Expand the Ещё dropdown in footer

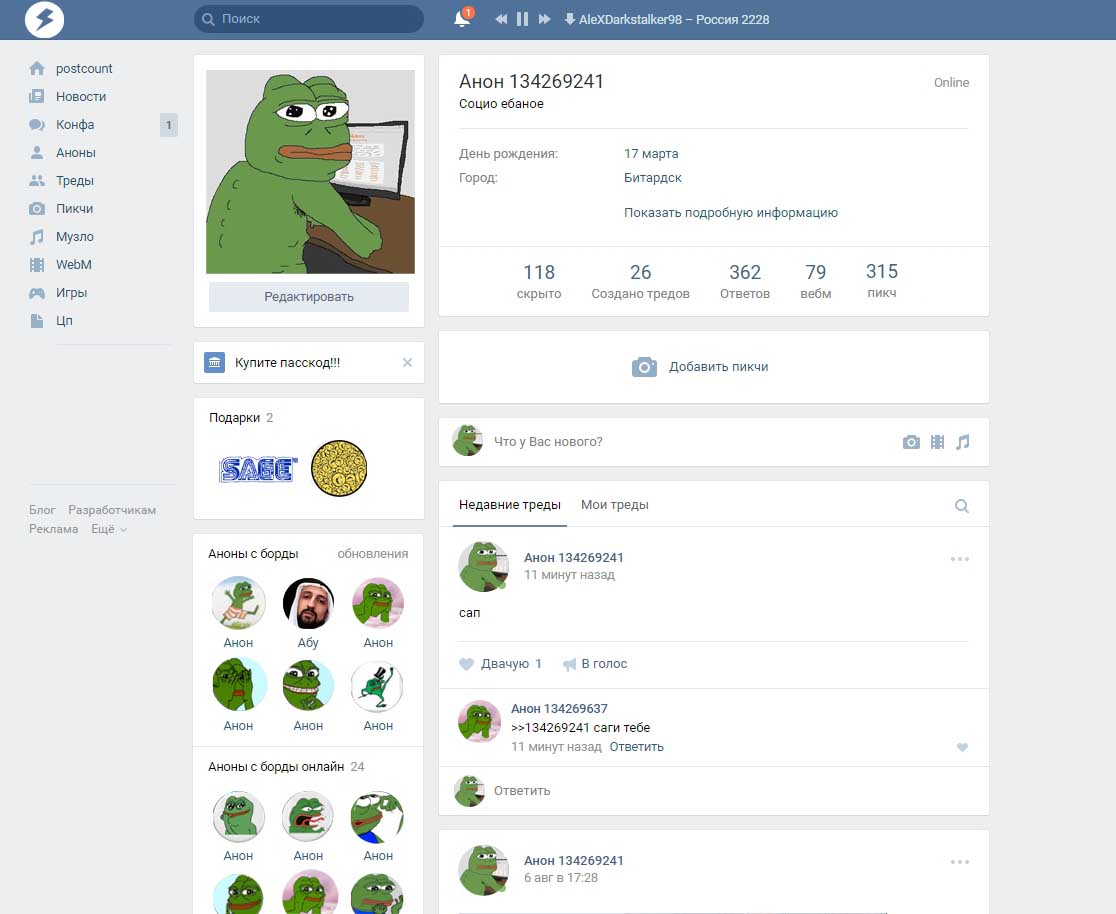click(109, 529)
